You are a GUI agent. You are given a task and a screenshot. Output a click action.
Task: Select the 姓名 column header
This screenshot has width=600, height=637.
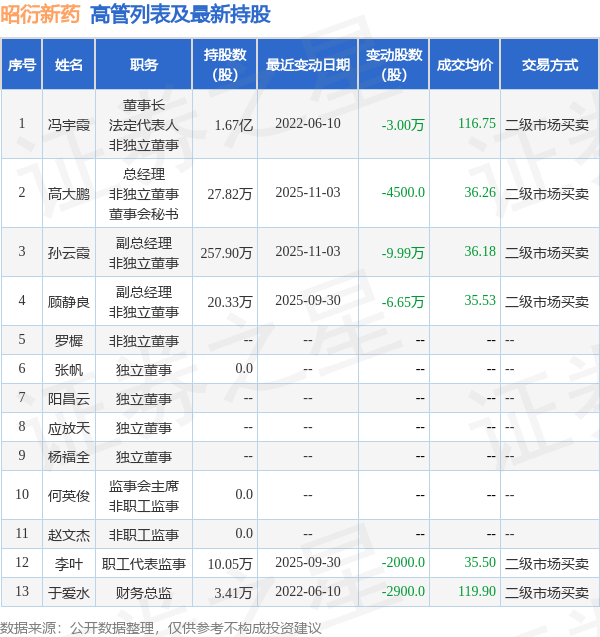pos(69,65)
